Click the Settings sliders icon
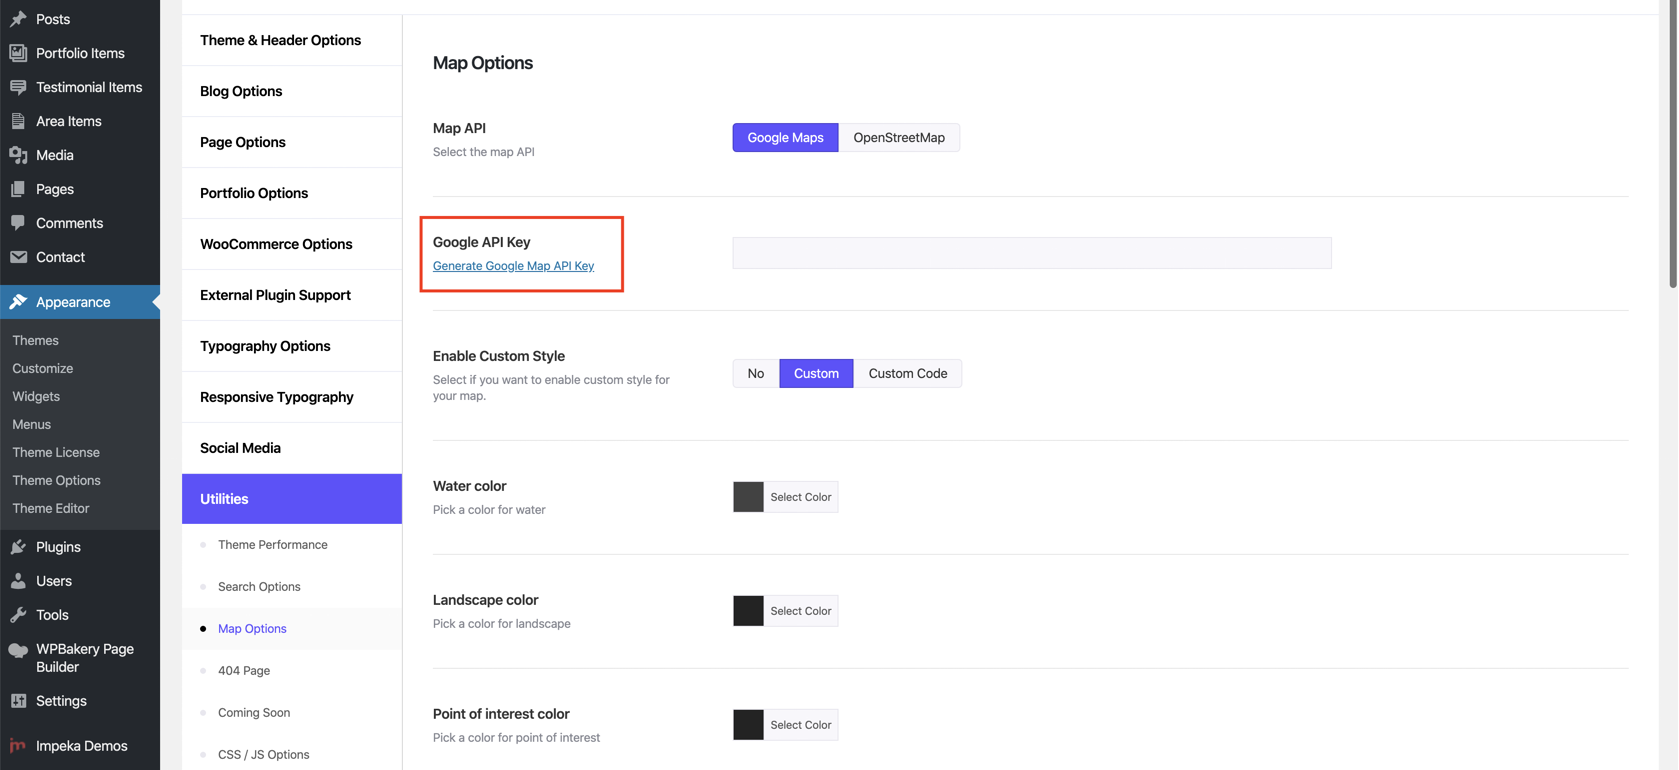Screen dimensions: 1679x770 coord(18,701)
